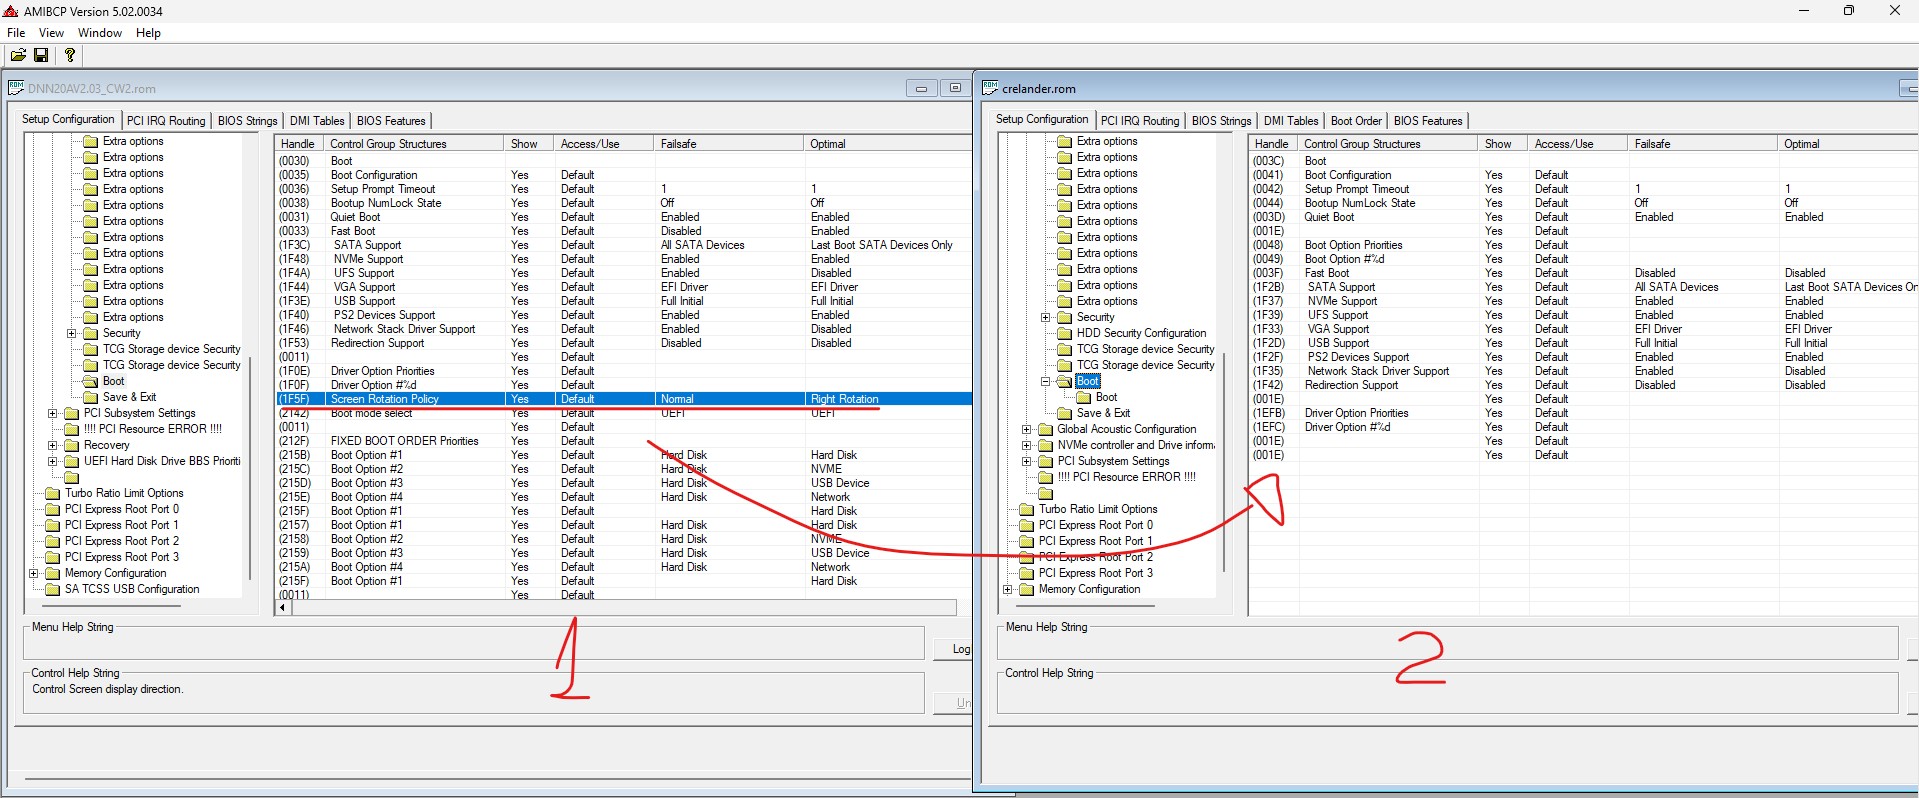Click left arrow of left table's horizontal scrollbar

click(x=283, y=607)
